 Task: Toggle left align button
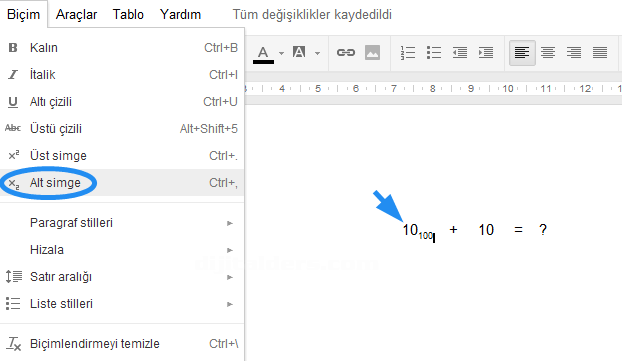(x=522, y=53)
